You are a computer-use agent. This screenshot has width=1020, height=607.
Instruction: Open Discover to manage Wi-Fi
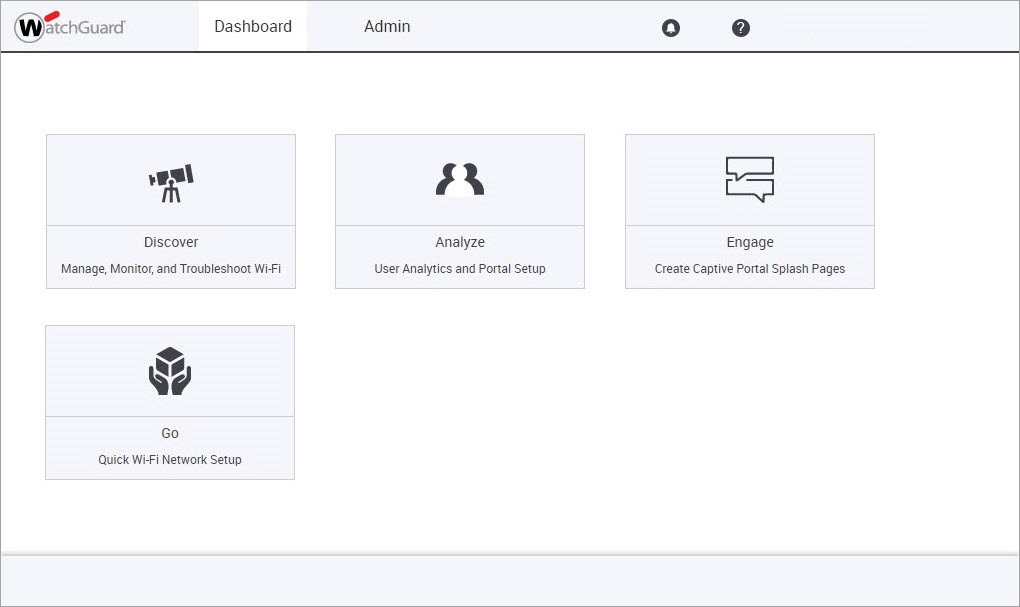[170, 210]
